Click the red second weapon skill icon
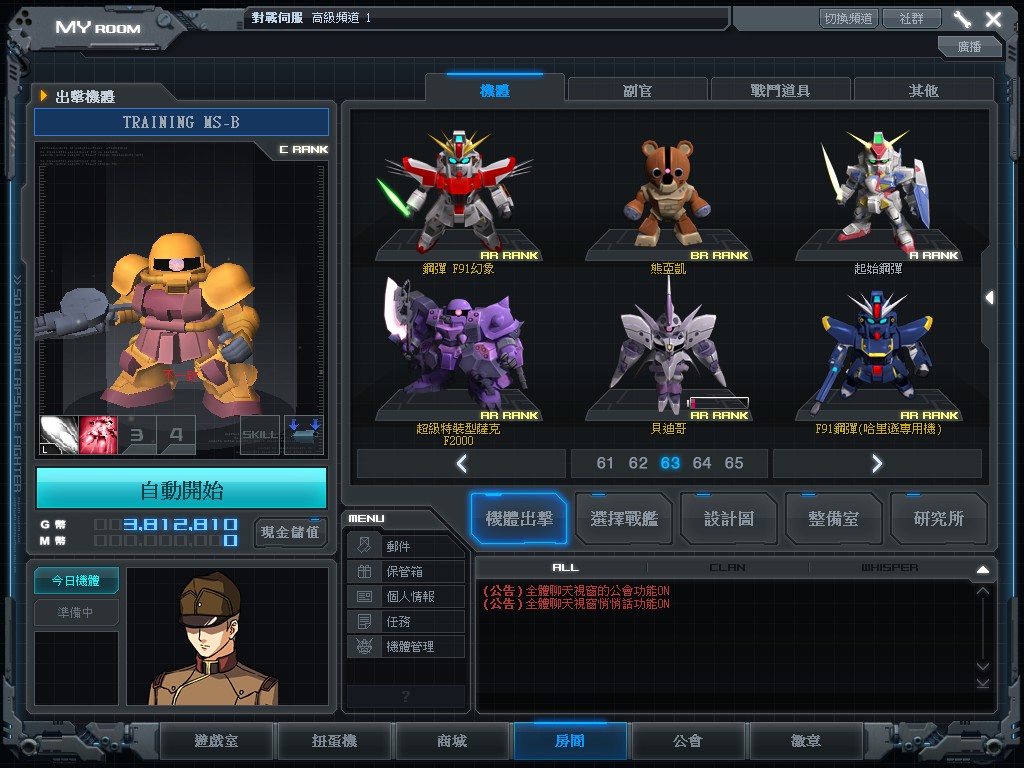Viewport: 1024px width, 768px height. pyautogui.click(x=98, y=435)
